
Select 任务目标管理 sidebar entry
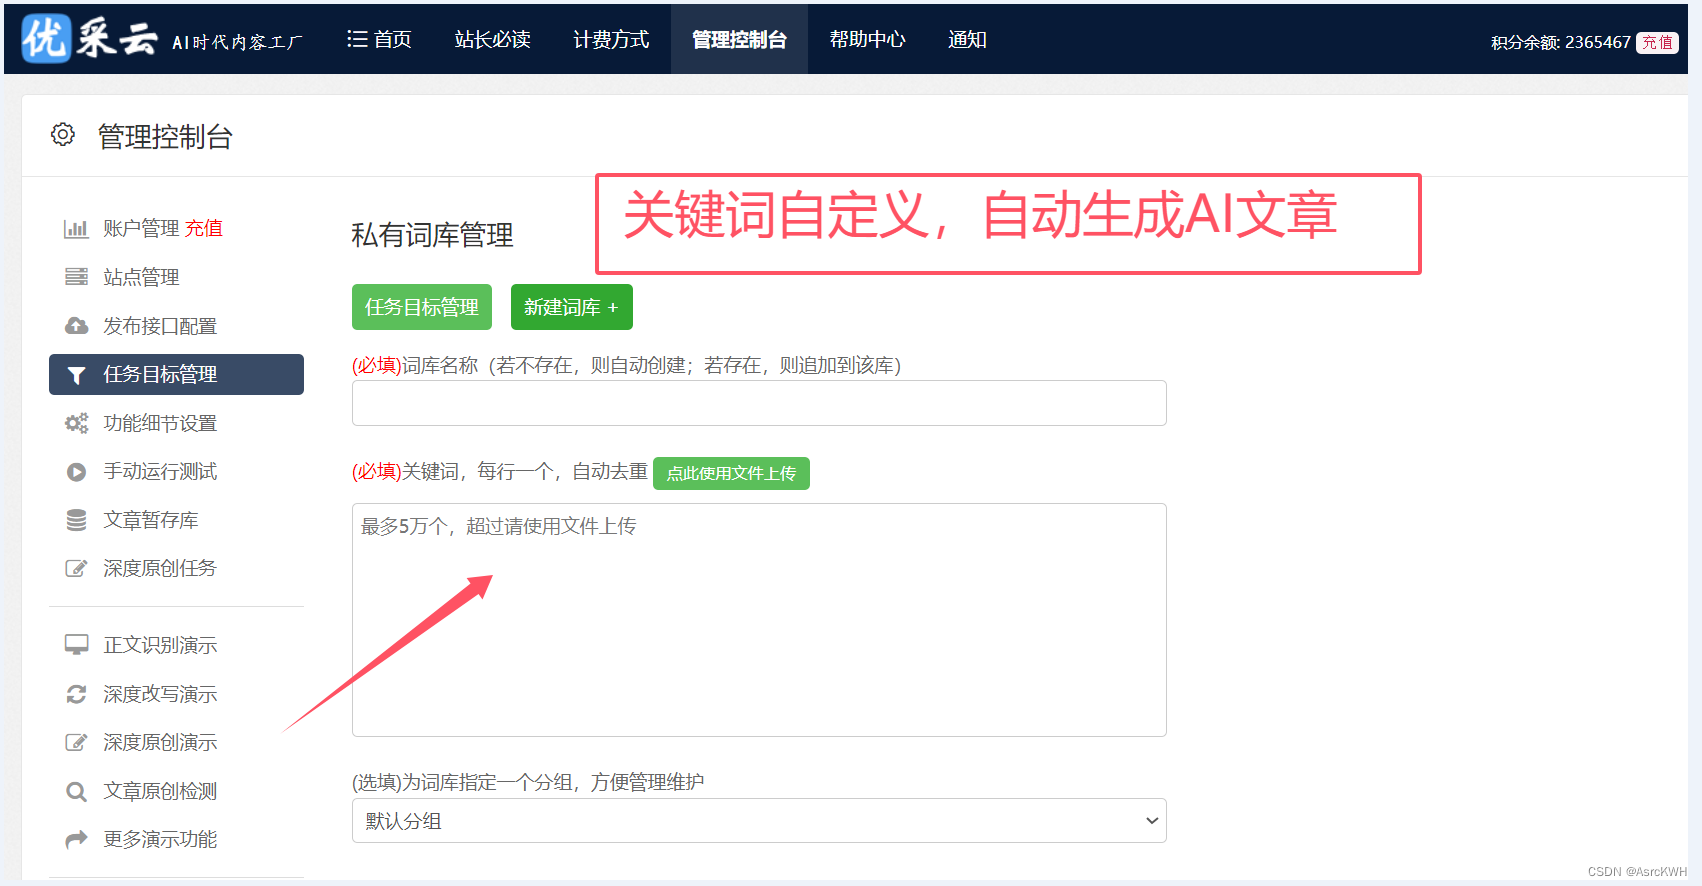click(176, 374)
